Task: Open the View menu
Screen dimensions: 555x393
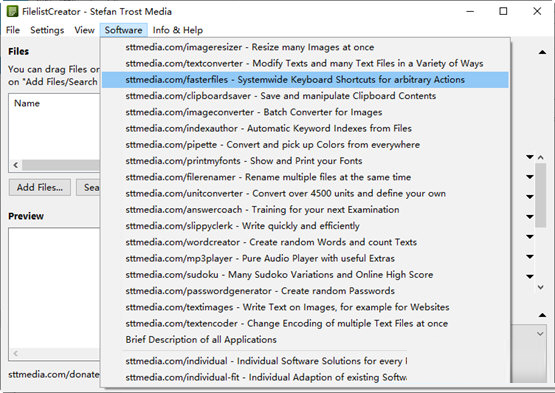Action: [x=84, y=30]
